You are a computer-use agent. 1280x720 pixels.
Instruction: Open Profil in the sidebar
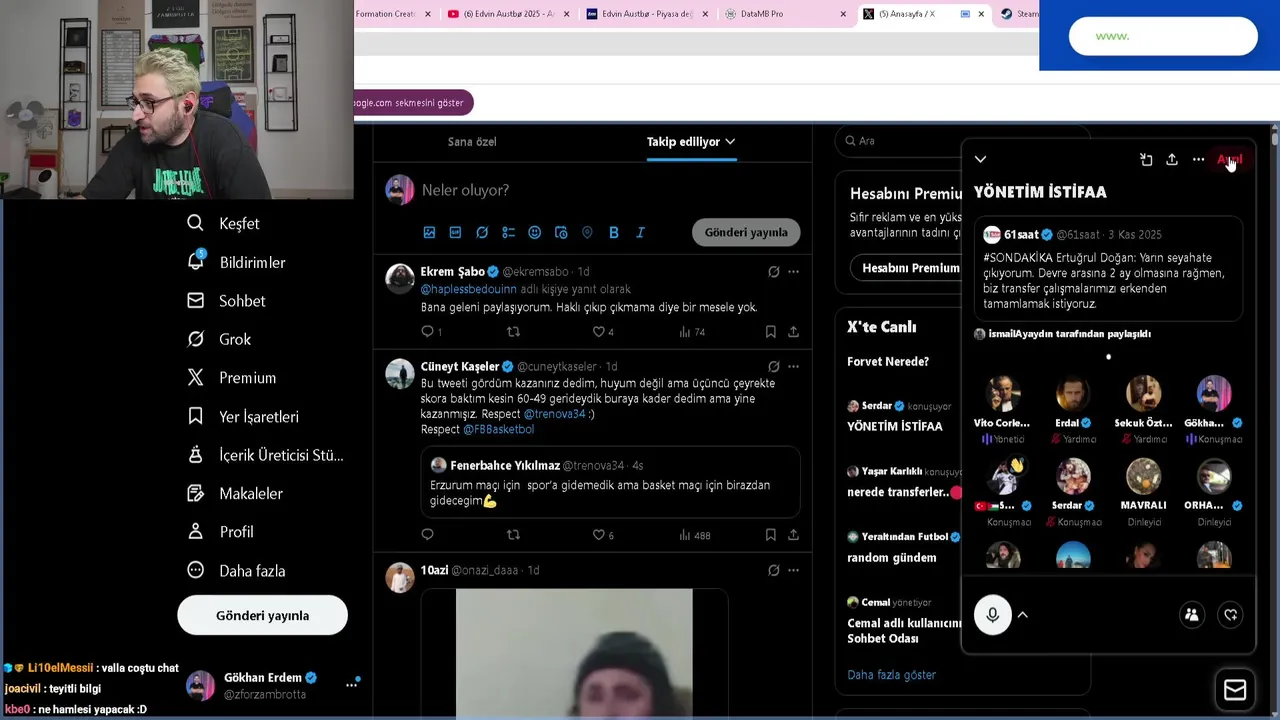pyautogui.click(x=220, y=532)
